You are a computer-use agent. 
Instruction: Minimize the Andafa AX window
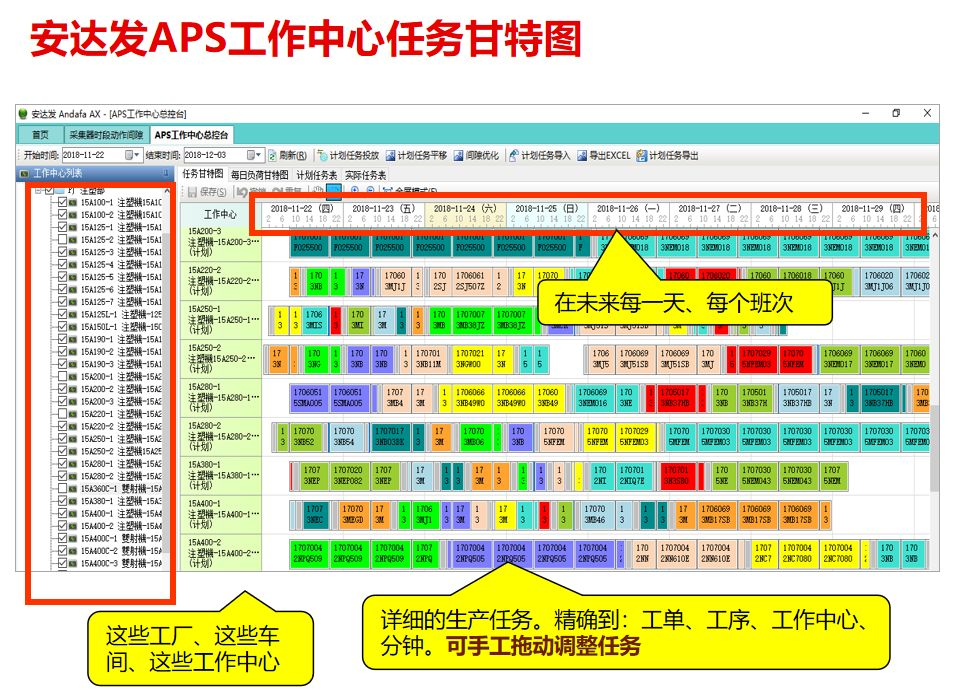click(x=865, y=113)
